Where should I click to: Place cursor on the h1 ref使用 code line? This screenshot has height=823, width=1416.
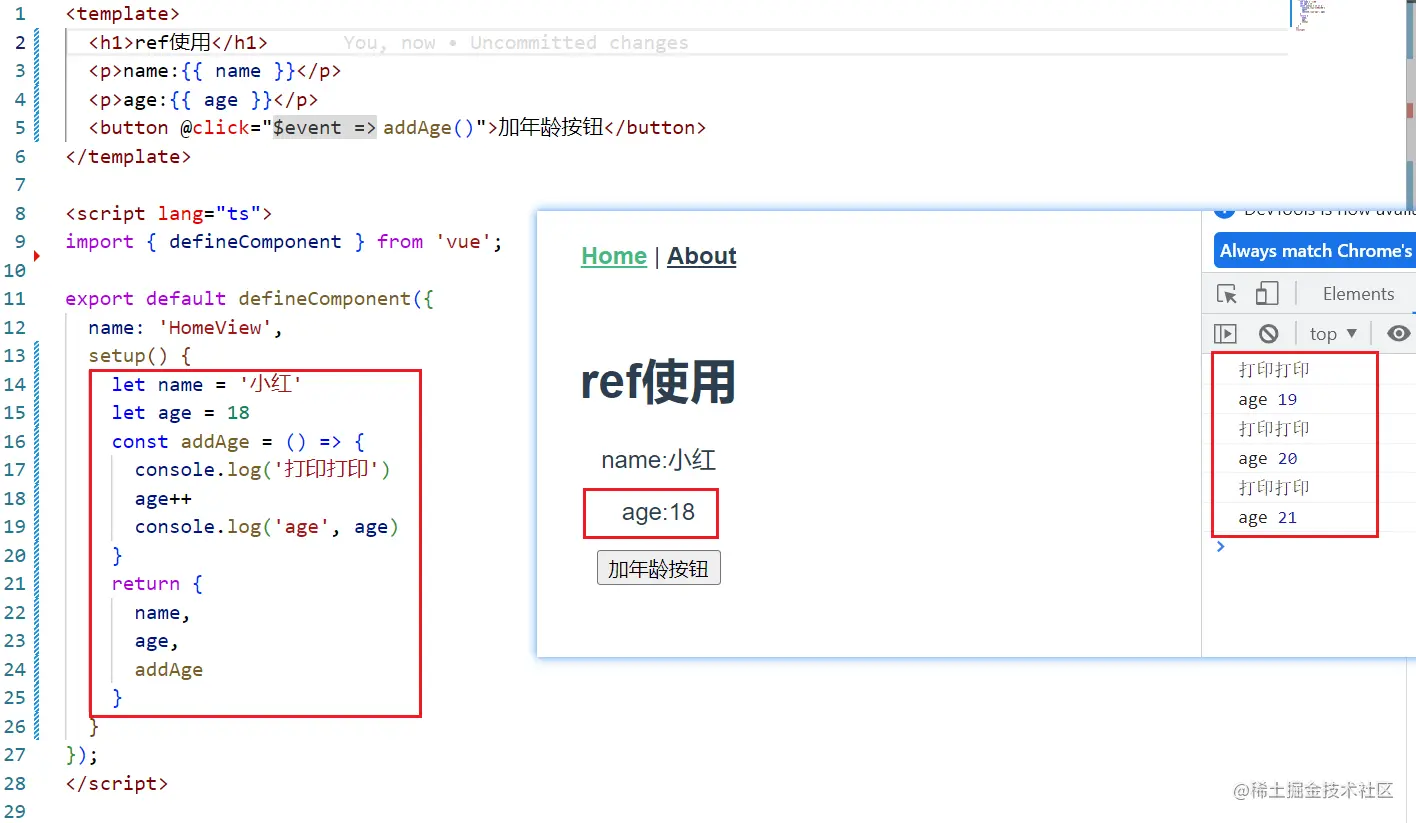[x=178, y=42]
